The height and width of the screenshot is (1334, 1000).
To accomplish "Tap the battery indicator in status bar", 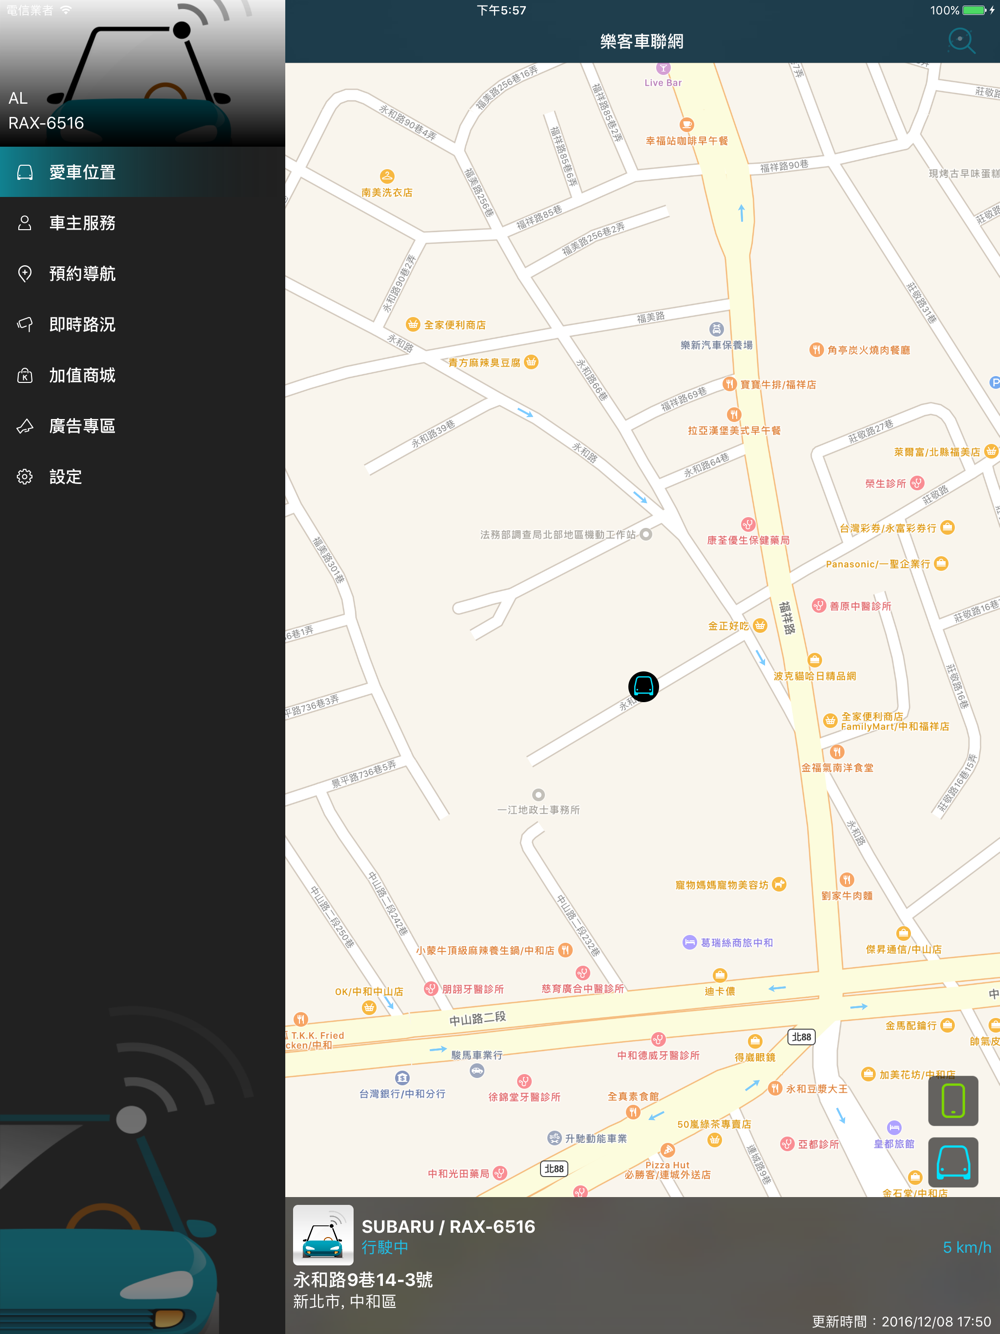I will pos(974,10).
